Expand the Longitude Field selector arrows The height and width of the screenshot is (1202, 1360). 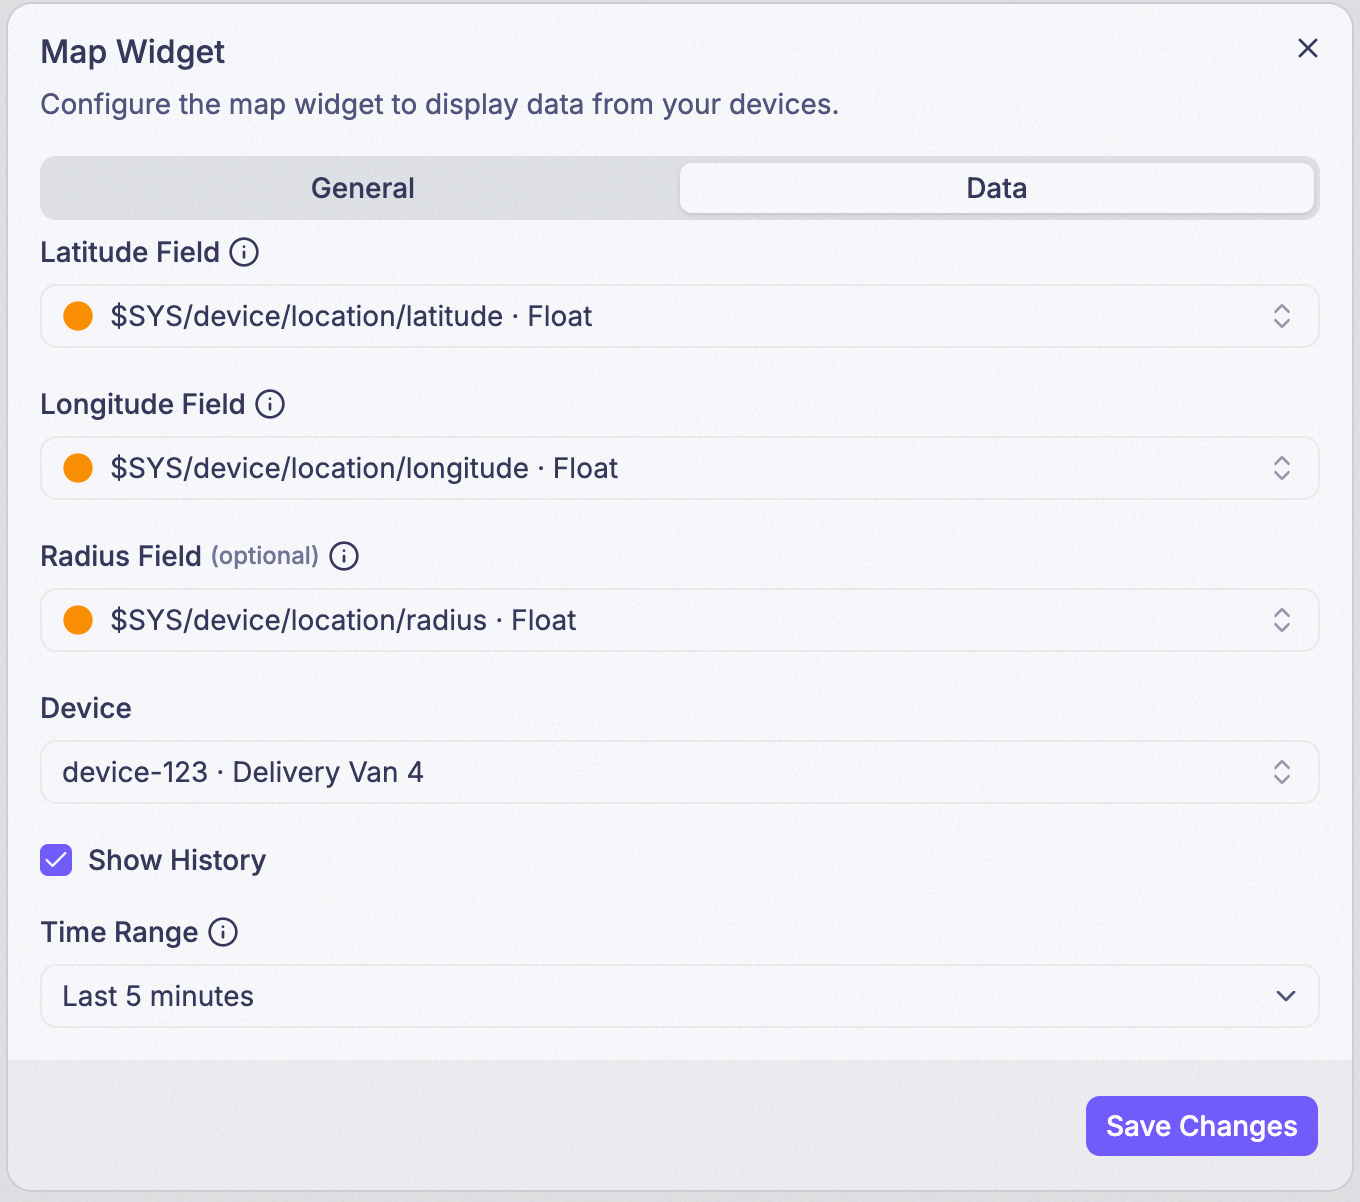(1282, 468)
